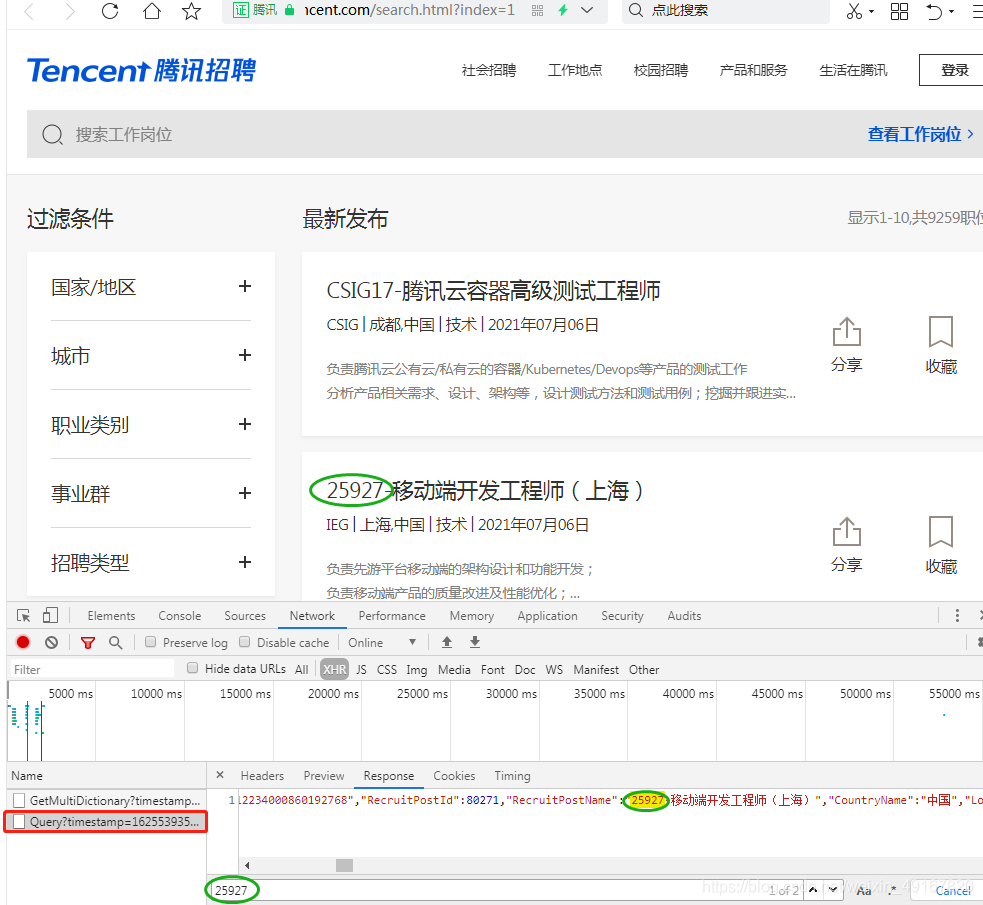
Task: Open the DevTools three-dot customize menu
Action: point(957,615)
